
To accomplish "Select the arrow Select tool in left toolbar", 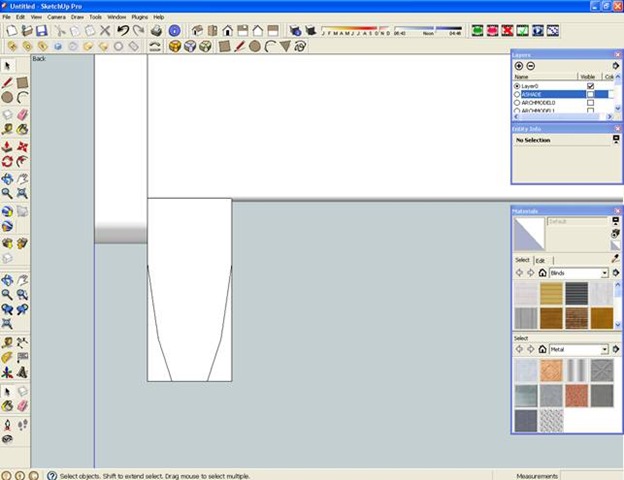I will [x=8, y=66].
